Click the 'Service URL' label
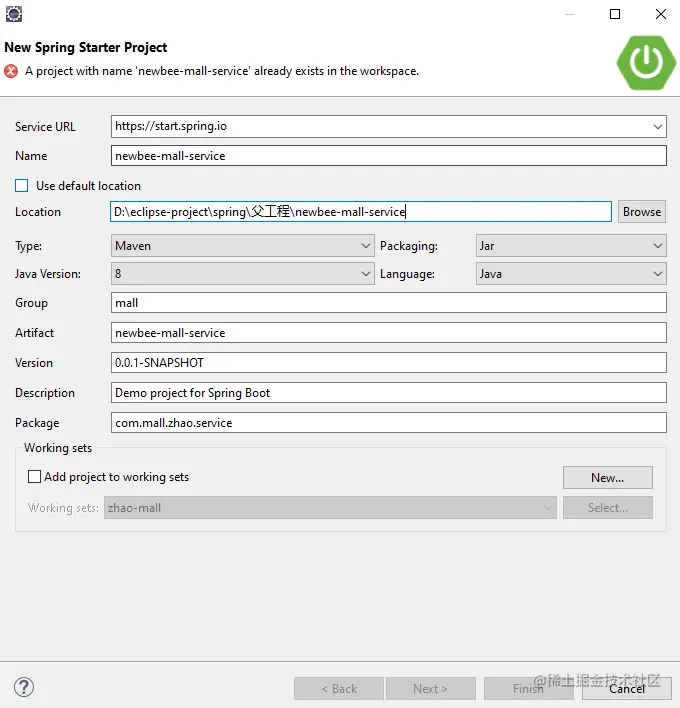680x708 pixels. (45, 127)
